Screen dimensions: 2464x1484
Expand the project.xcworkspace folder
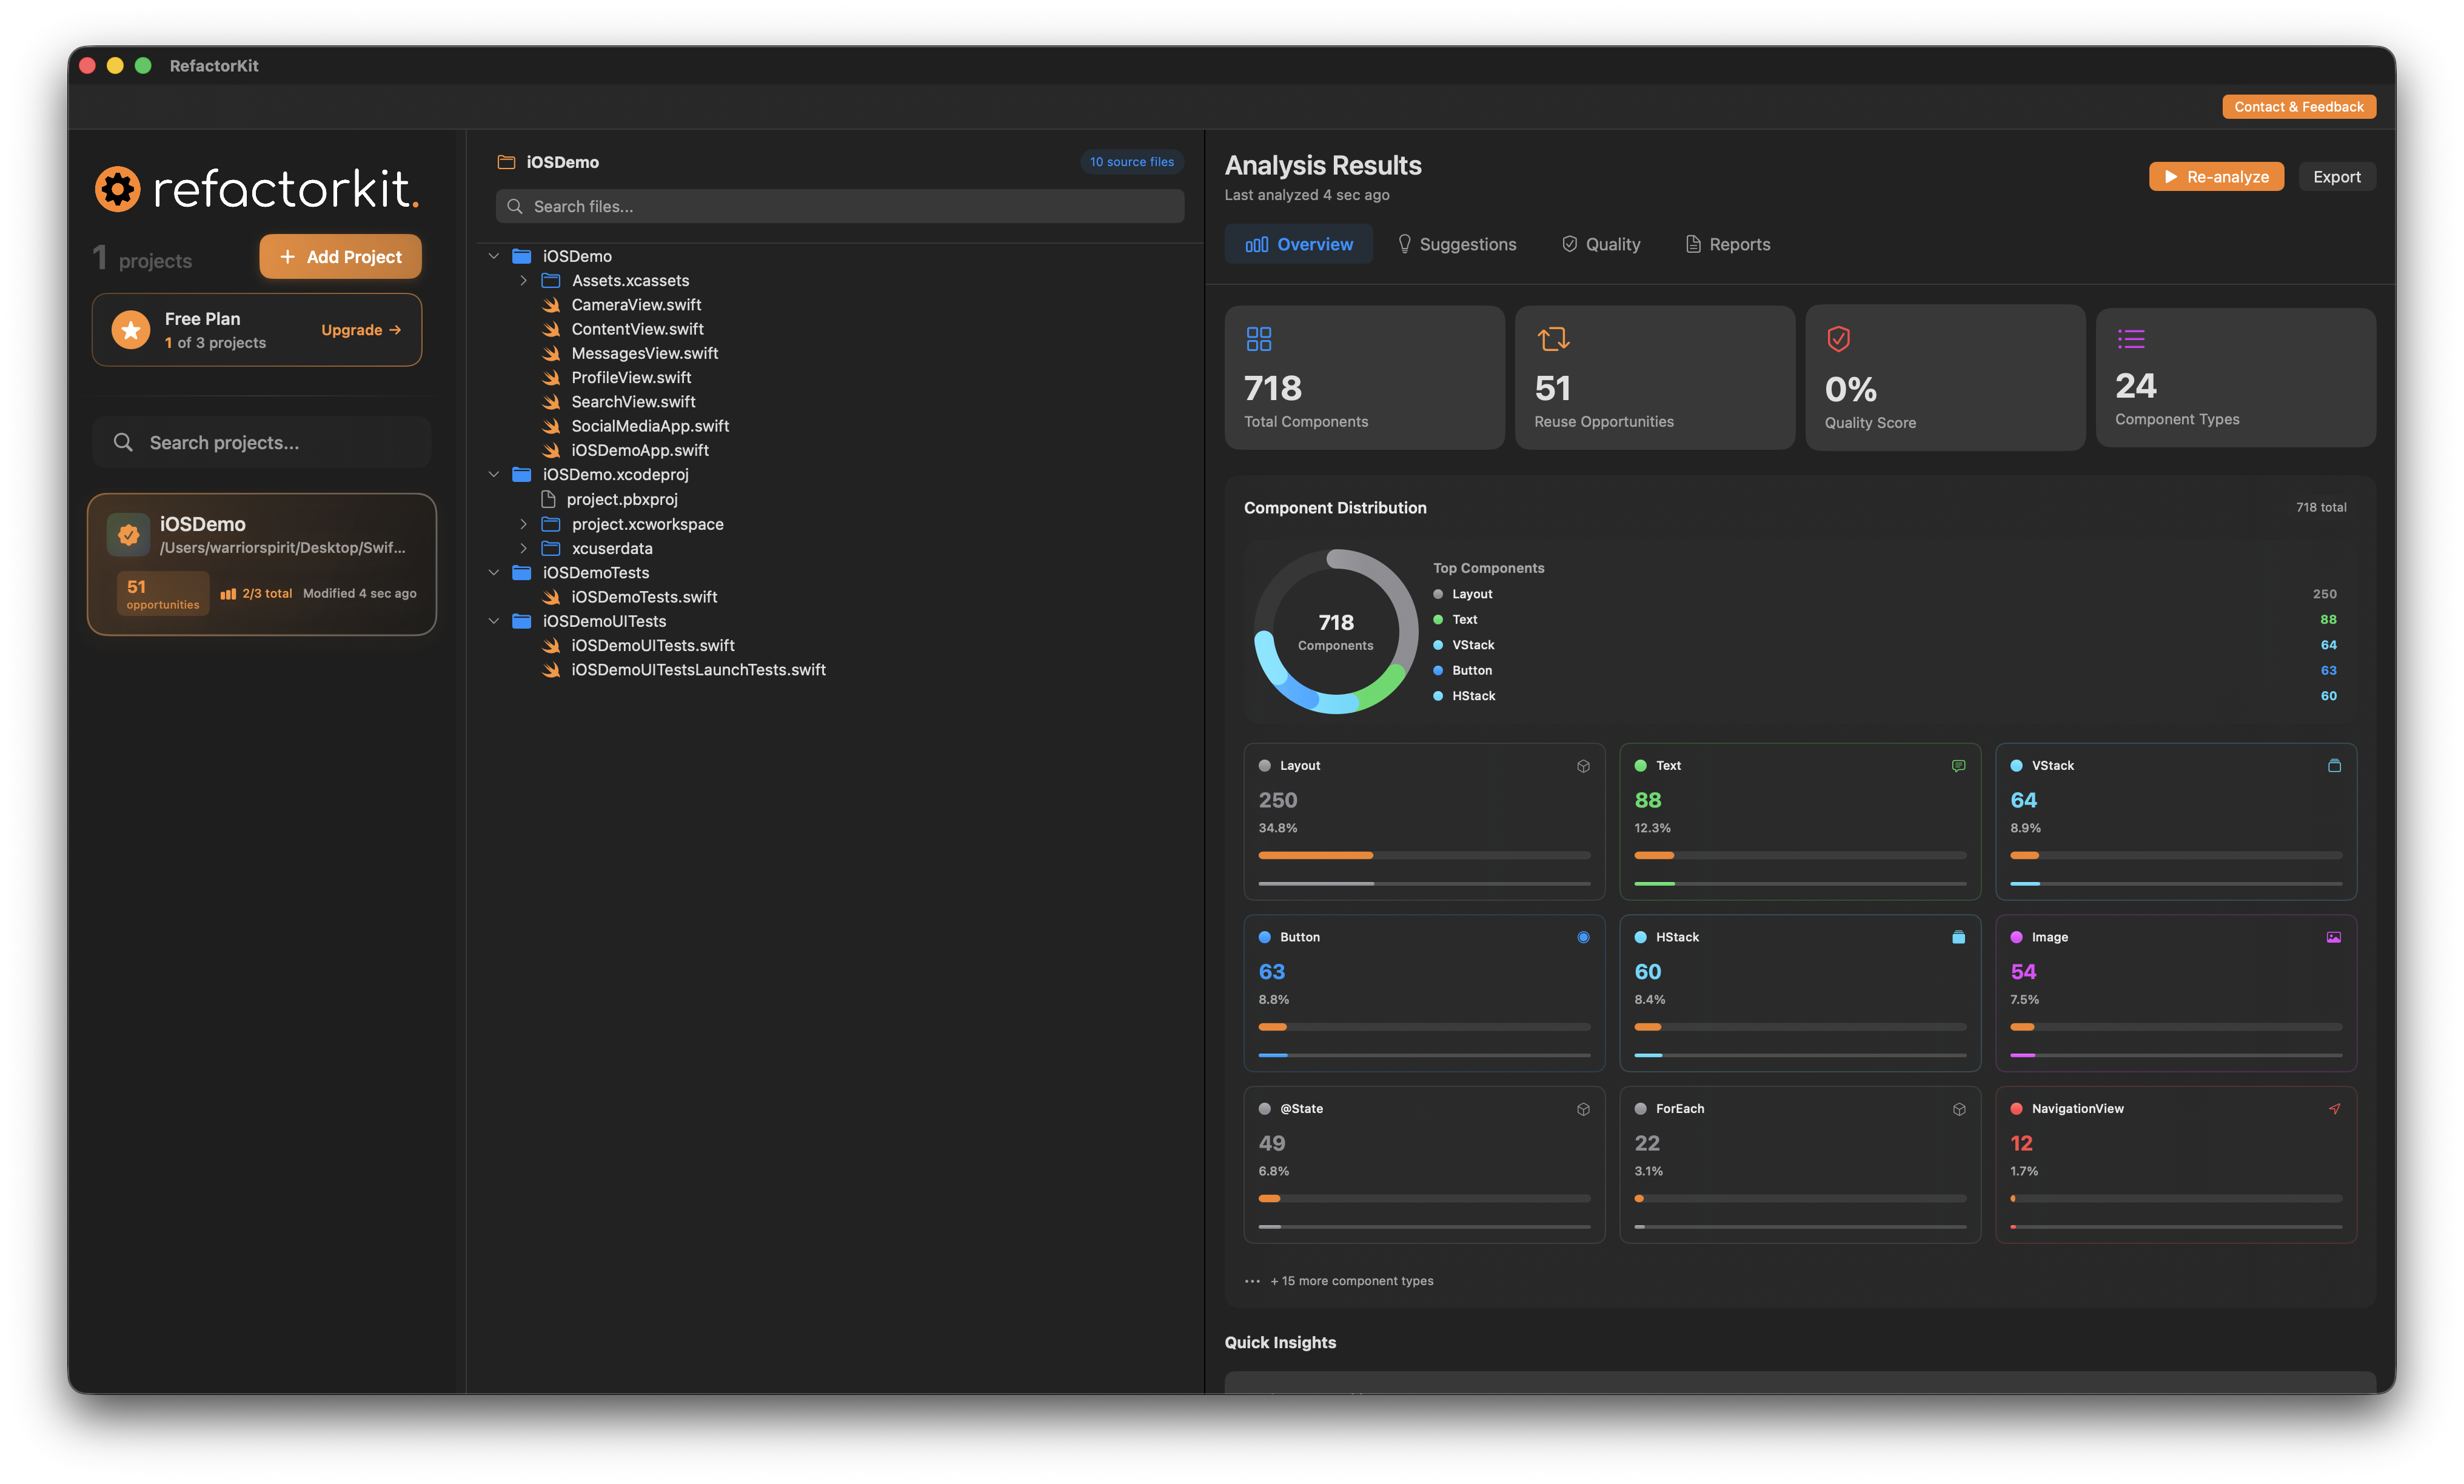click(523, 524)
